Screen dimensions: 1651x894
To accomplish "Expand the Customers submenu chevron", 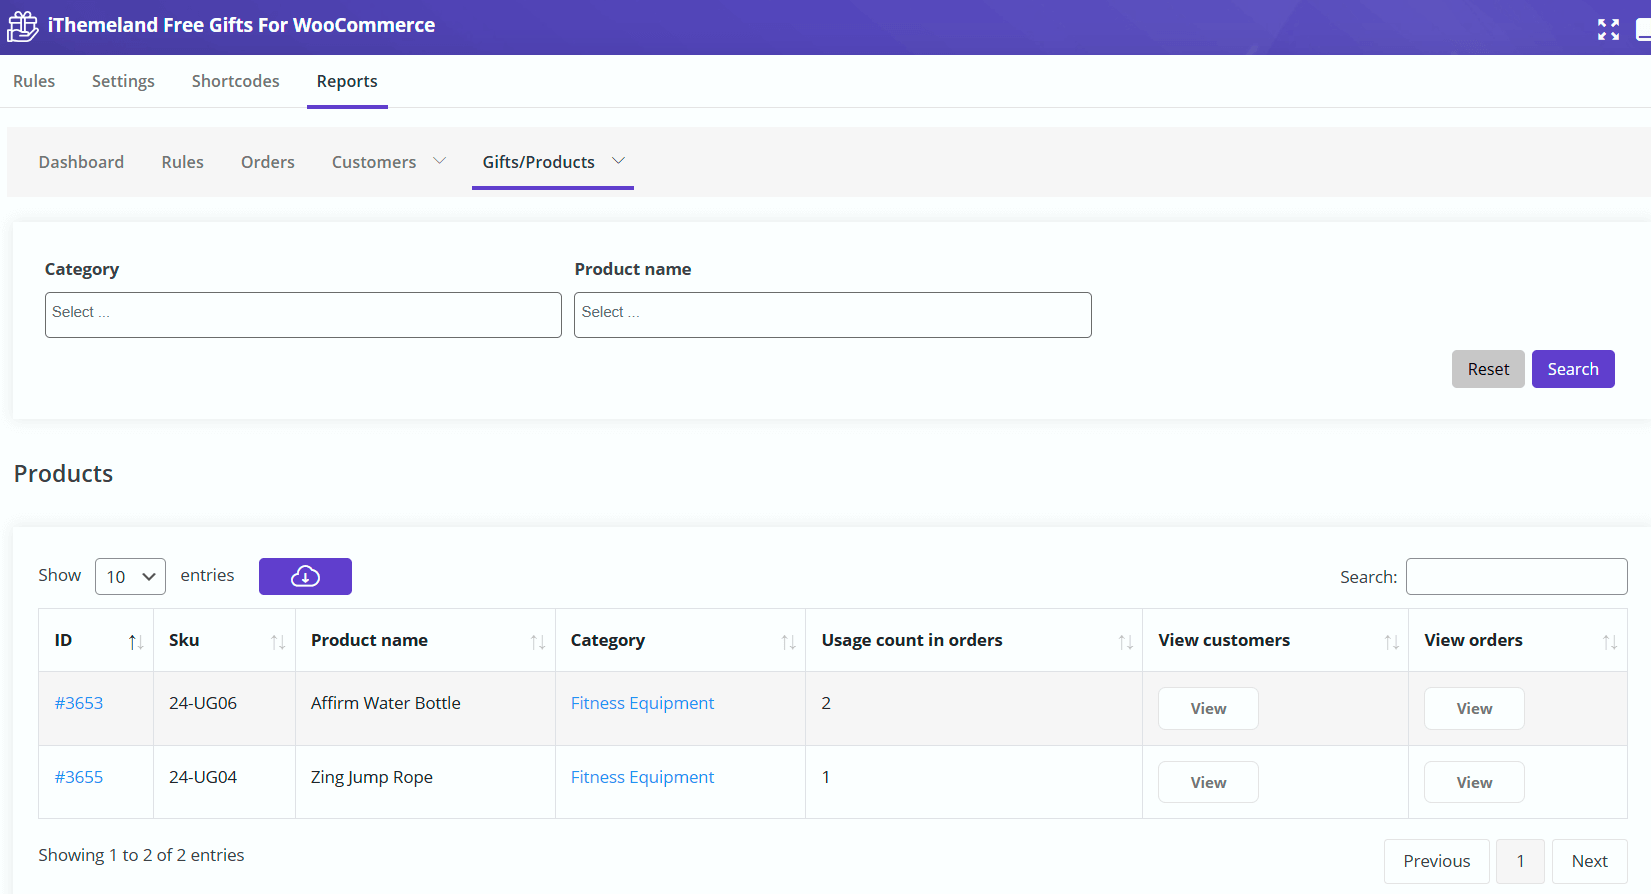I will [439, 161].
